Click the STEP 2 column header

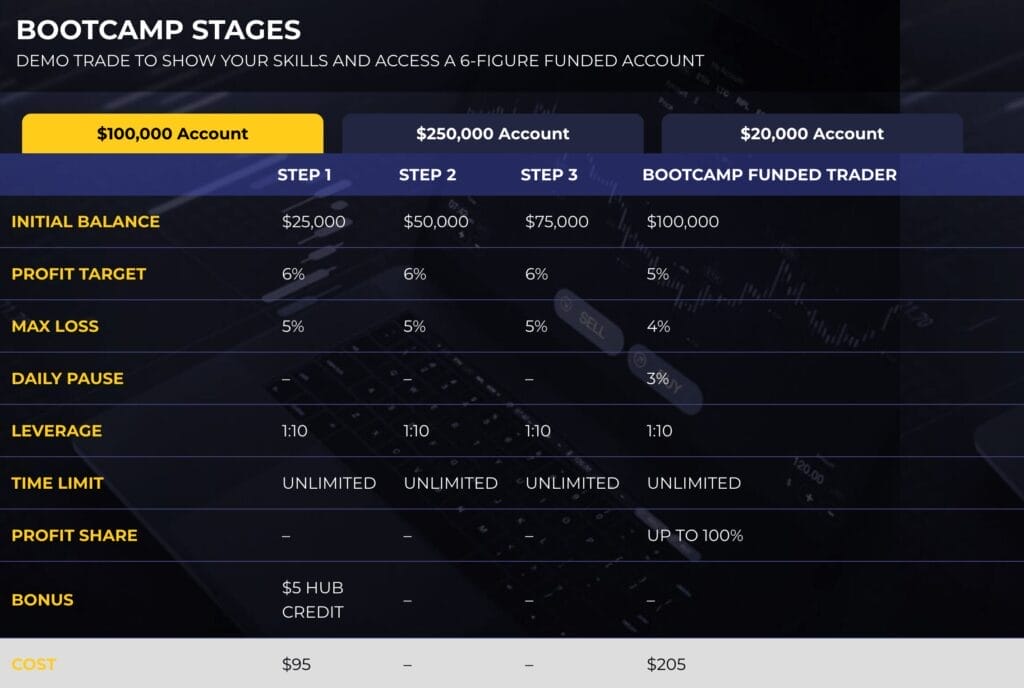pos(427,175)
